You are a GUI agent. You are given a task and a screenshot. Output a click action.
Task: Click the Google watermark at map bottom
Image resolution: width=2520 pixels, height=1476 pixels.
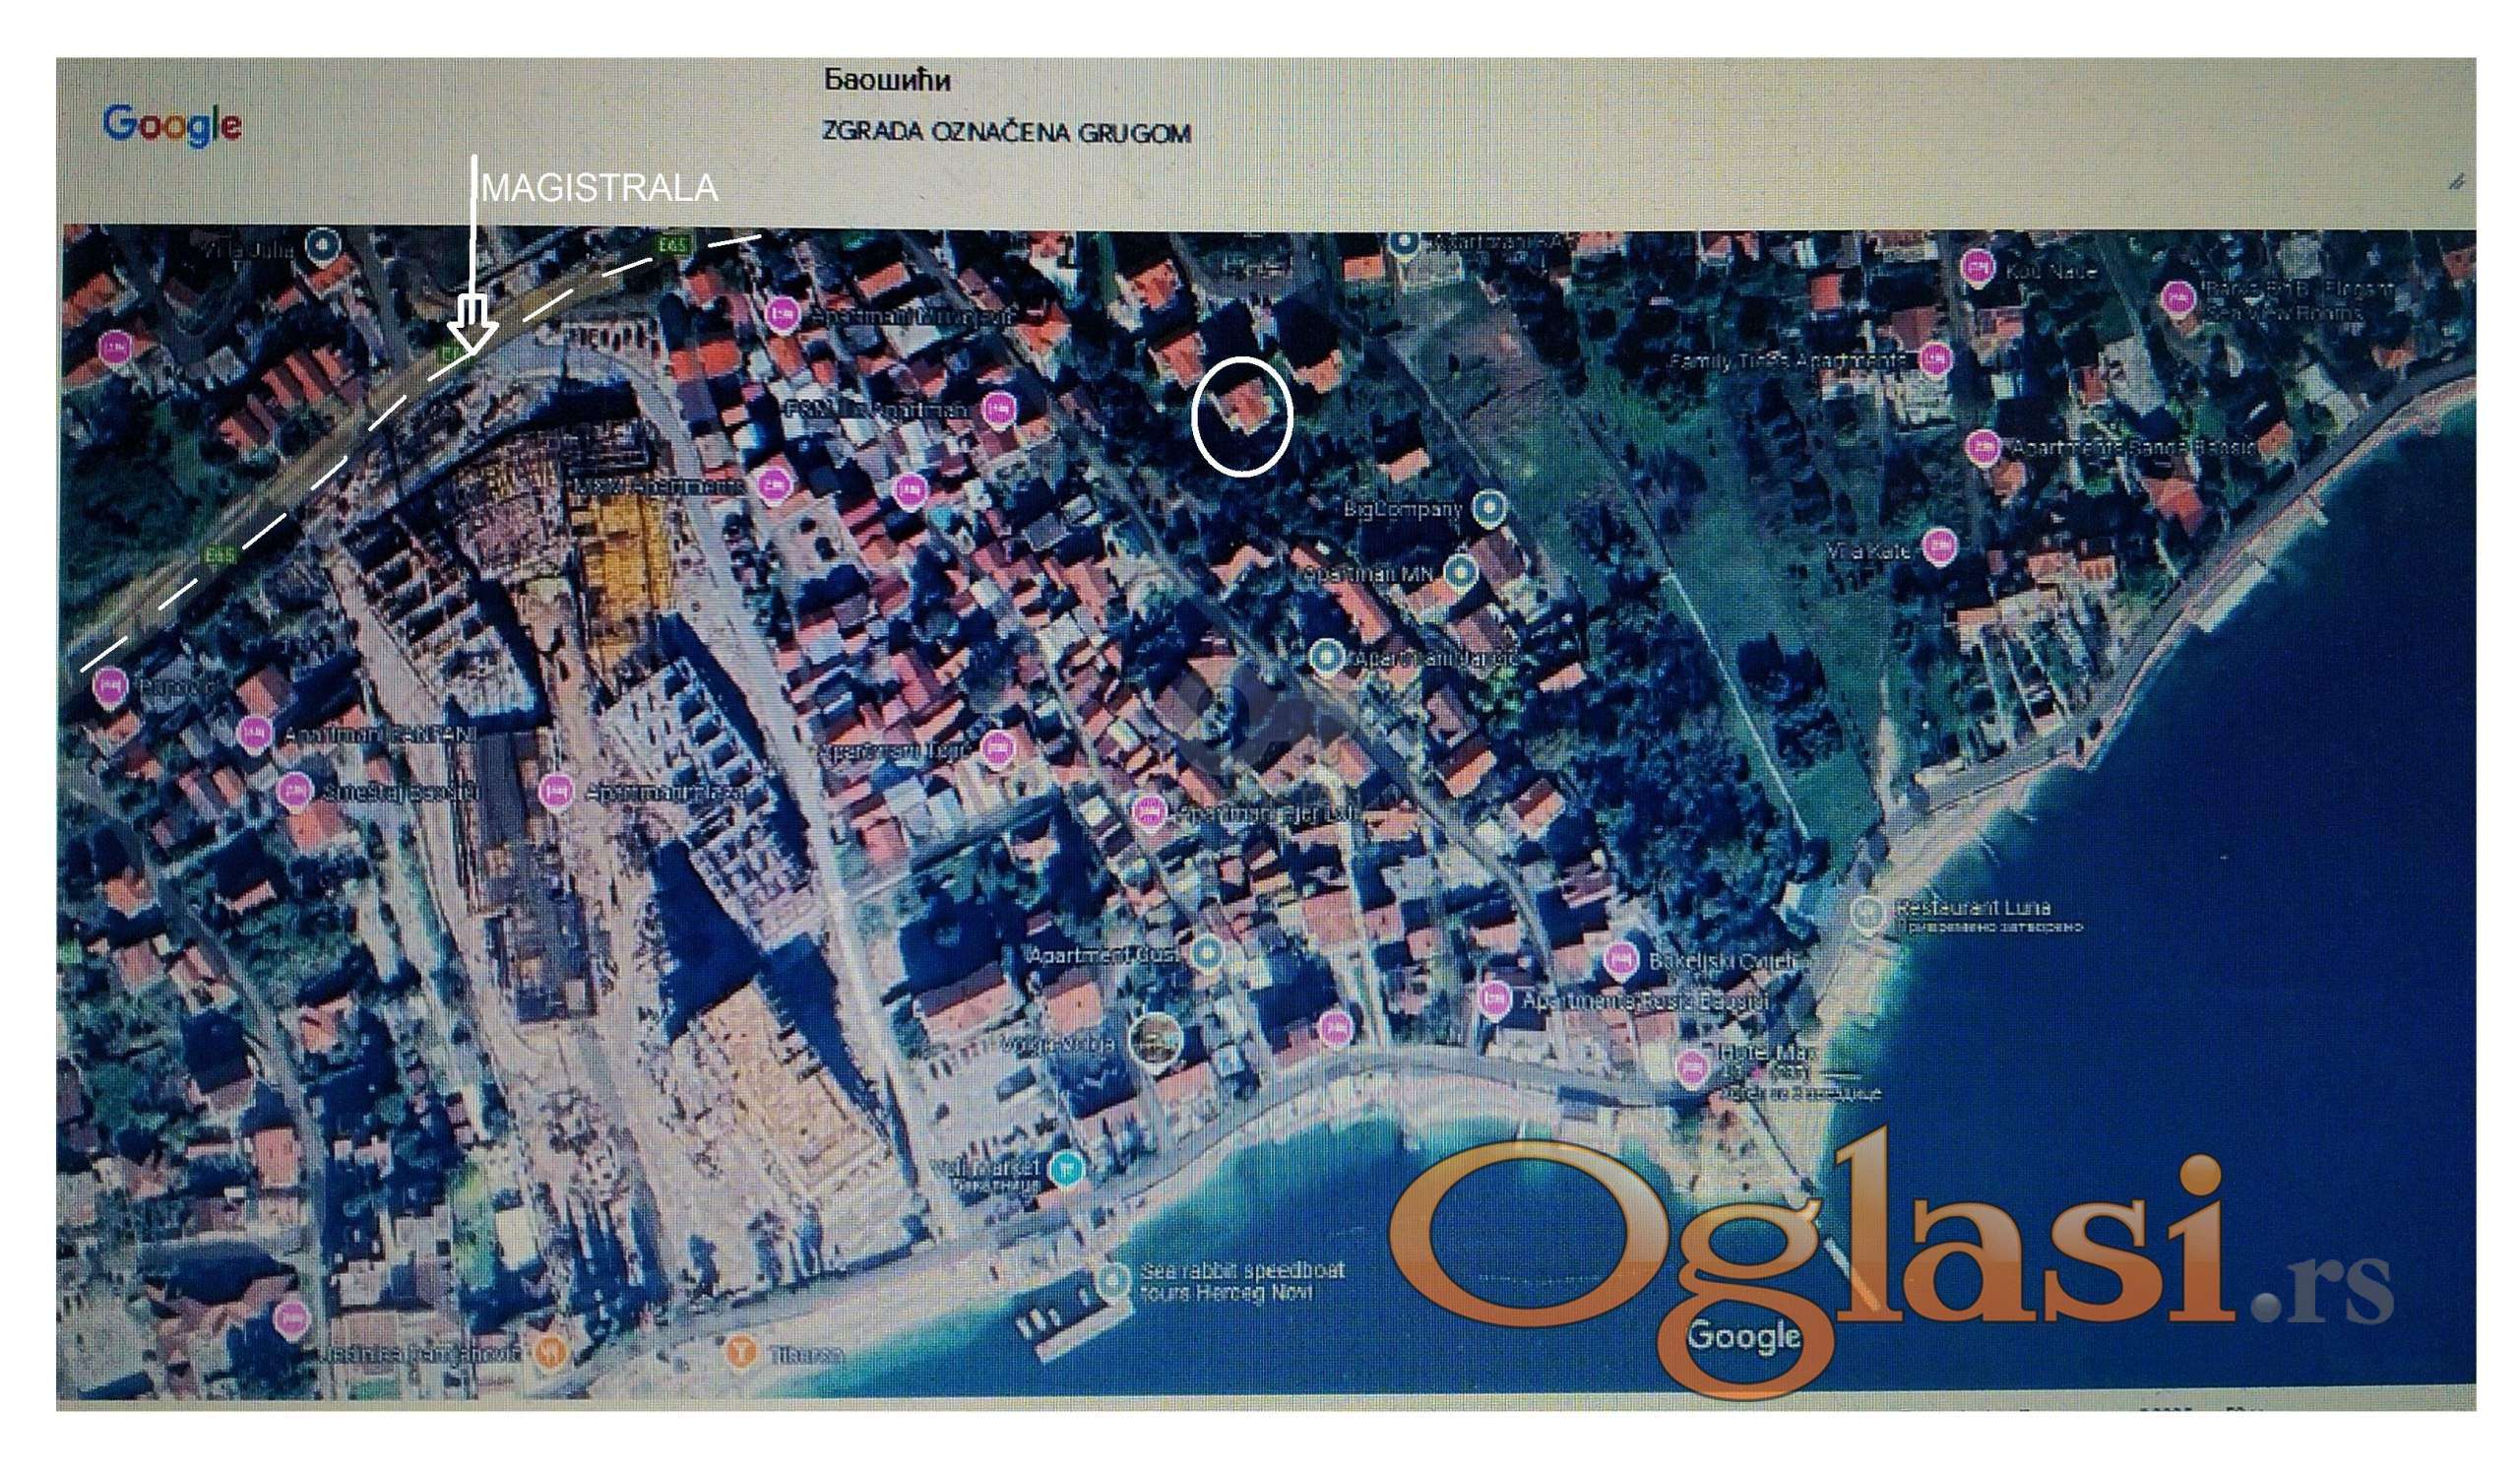(x=1744, y=1335)
